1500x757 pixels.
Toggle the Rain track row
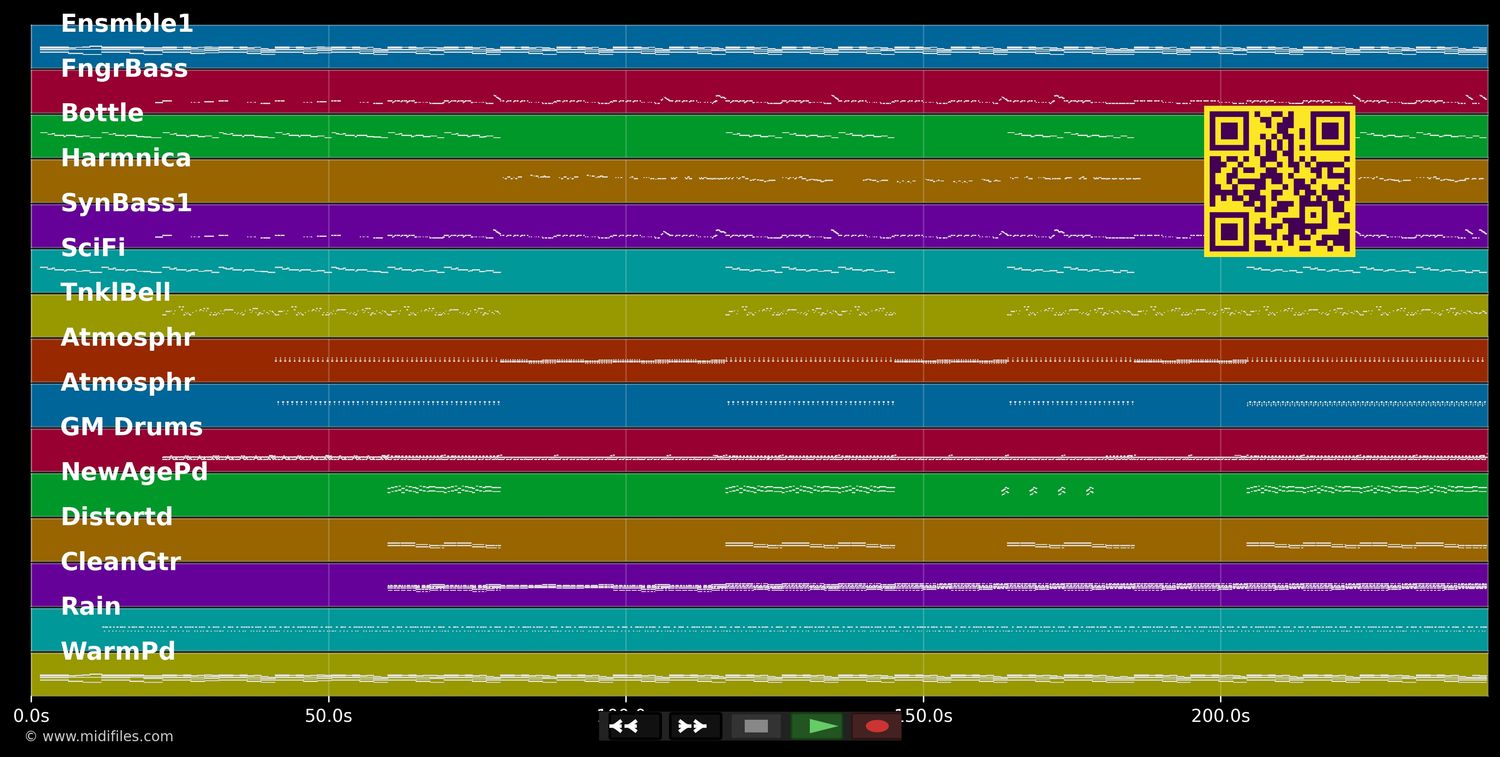point(90,606)
